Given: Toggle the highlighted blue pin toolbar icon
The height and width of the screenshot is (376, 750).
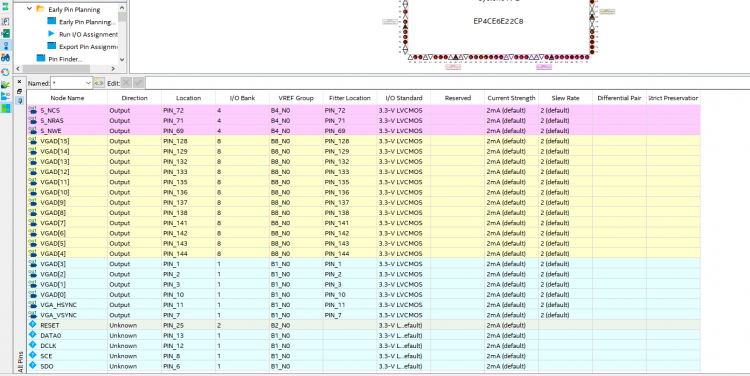Looking at the screenshot, I should click(5, 46).
